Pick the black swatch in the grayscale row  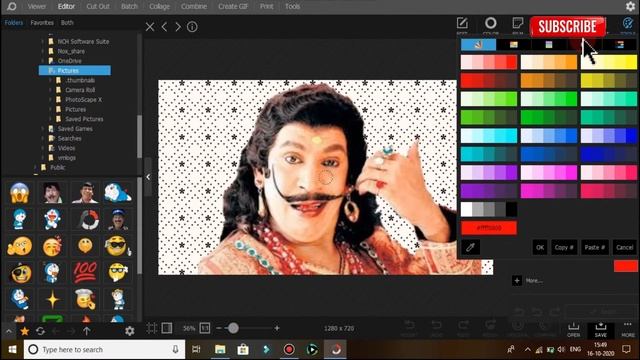coord(511,209)
